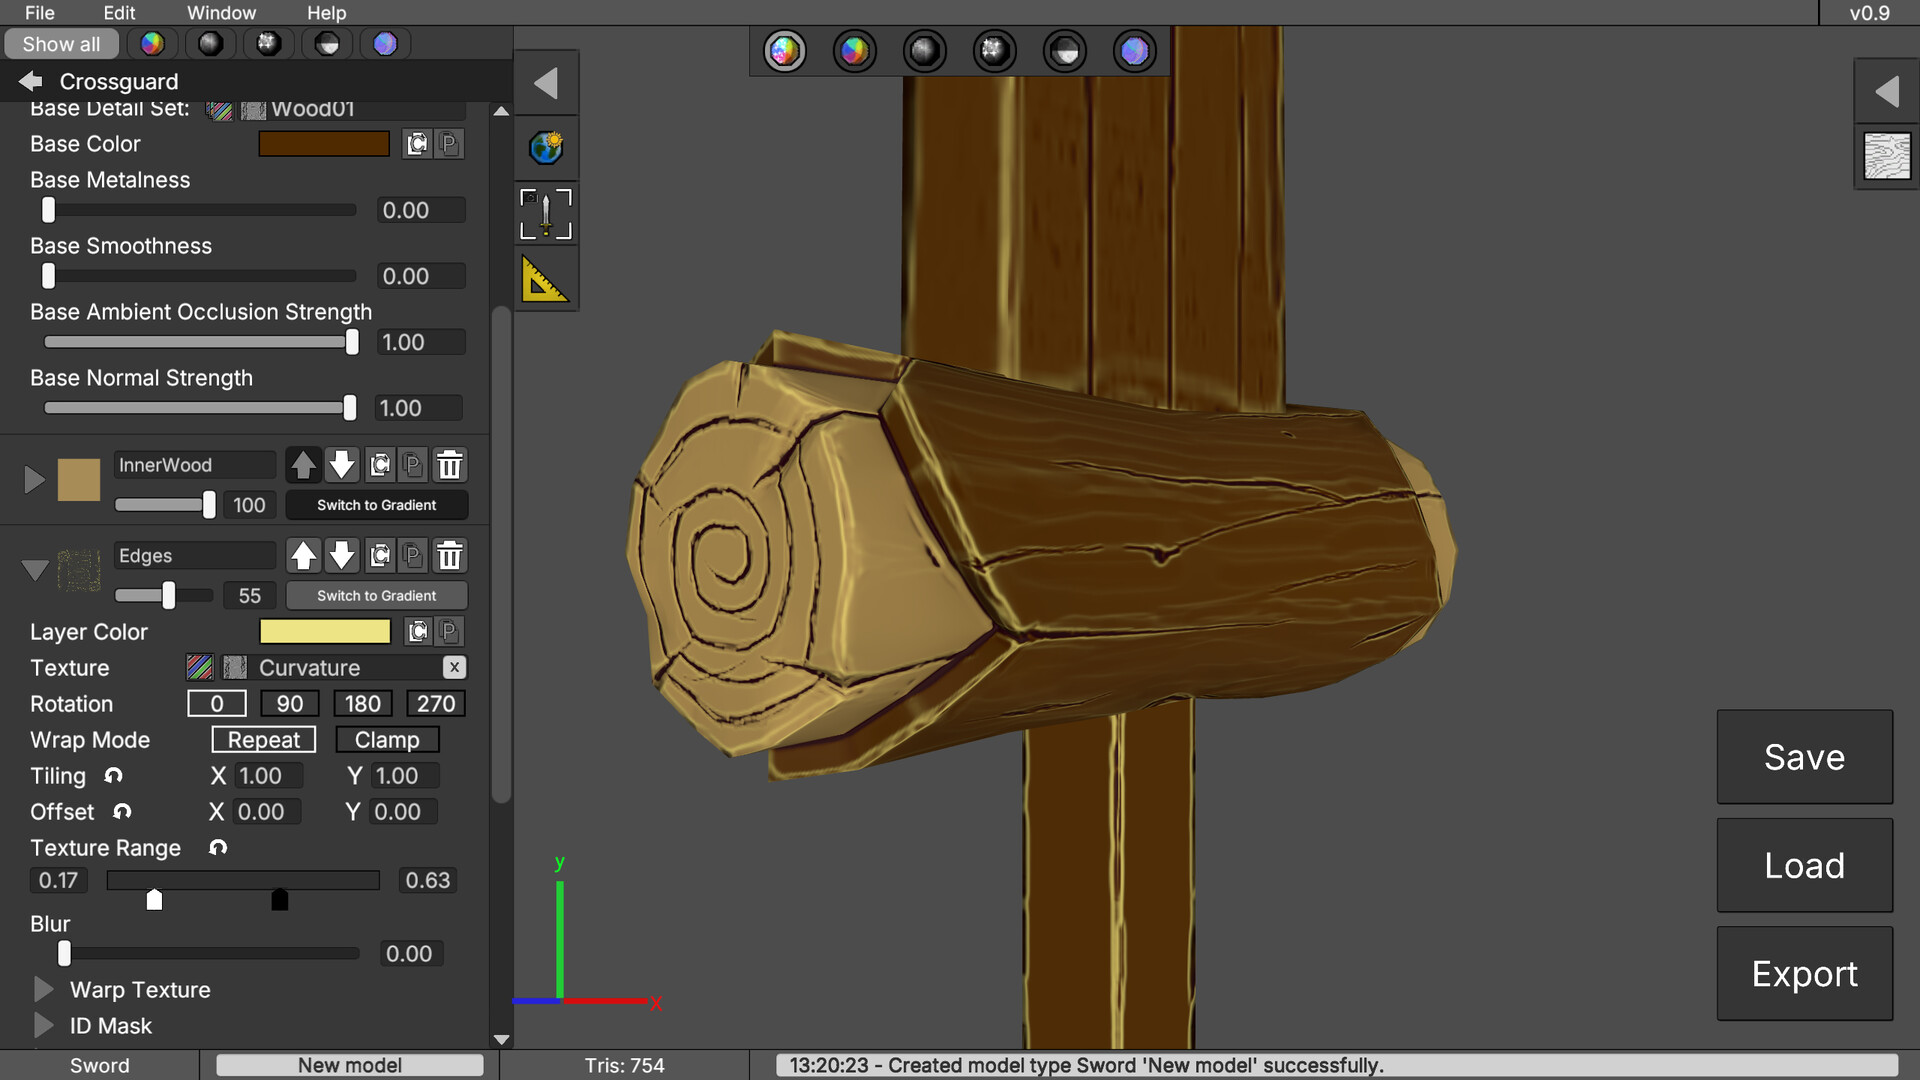The width and height of the screenshot is (1920, 1080).
Task: Click the New model name field
Action: tap(349, 1064)
